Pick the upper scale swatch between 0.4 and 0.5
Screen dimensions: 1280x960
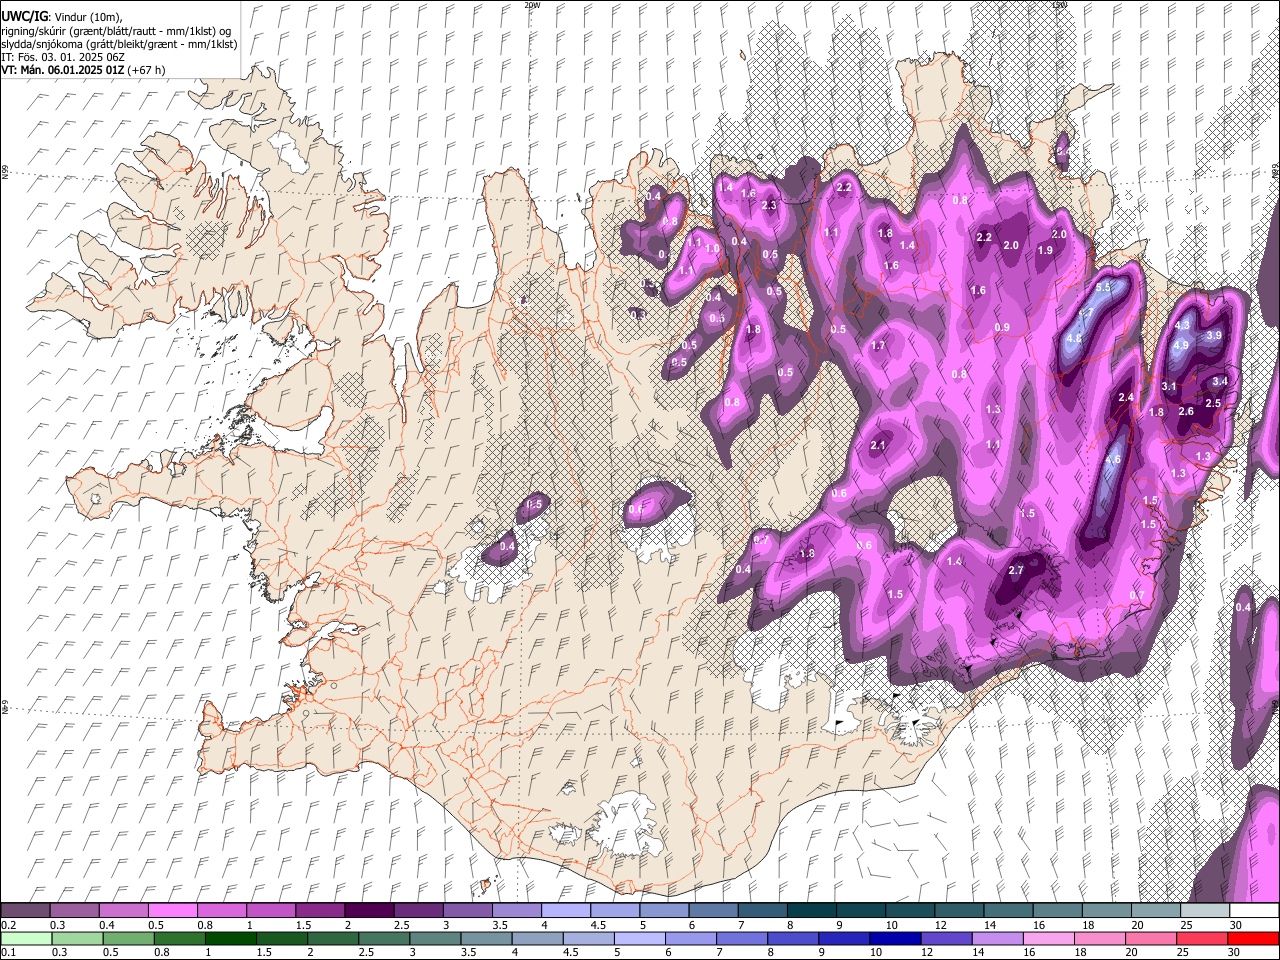click(123, 911)
